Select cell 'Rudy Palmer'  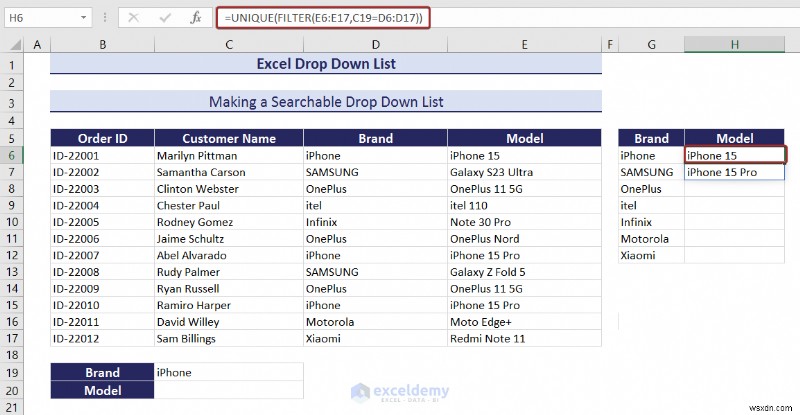[229, 272]
